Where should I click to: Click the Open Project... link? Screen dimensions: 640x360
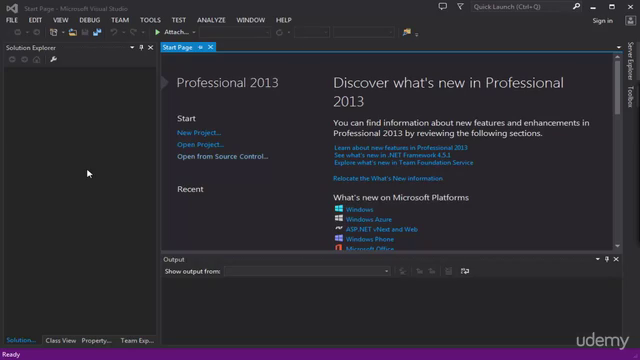(x=200, y=144)
